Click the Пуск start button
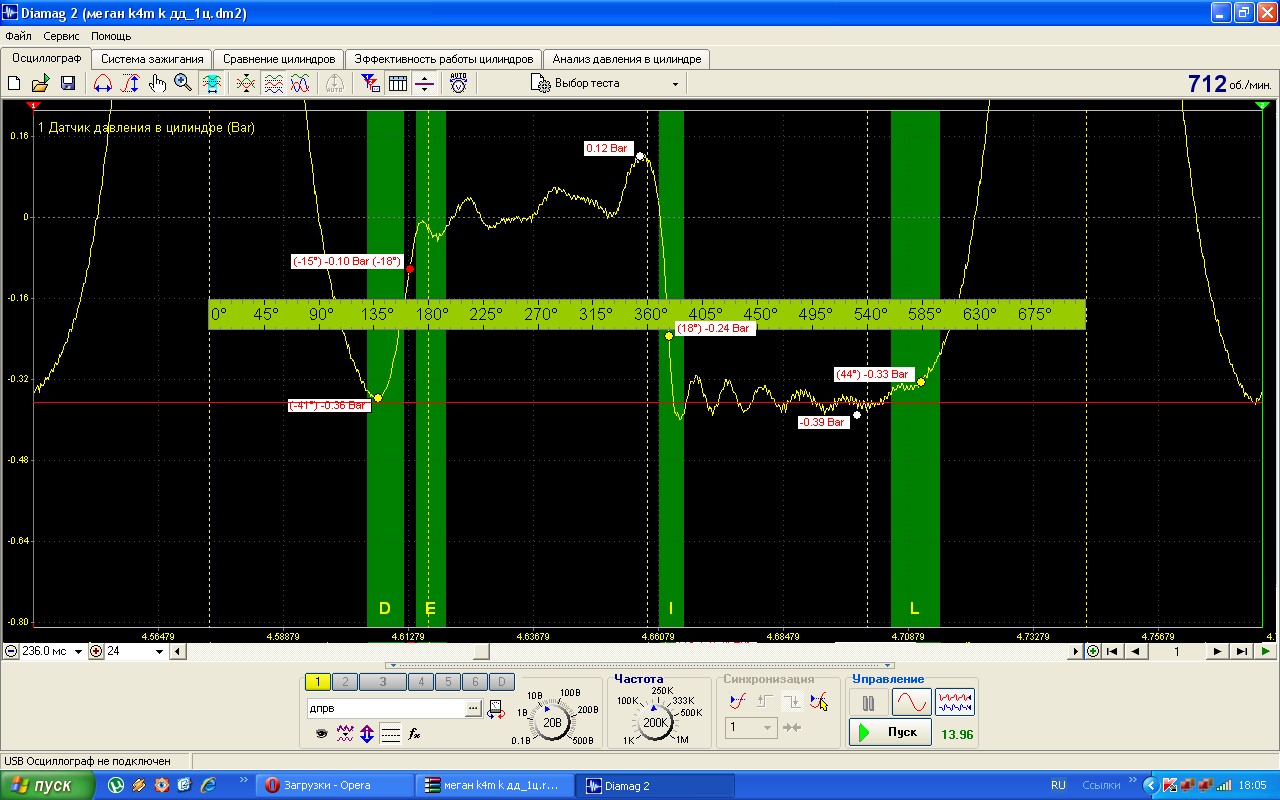The height and width of the screenshot is (800, 1280). click(890, 733)
